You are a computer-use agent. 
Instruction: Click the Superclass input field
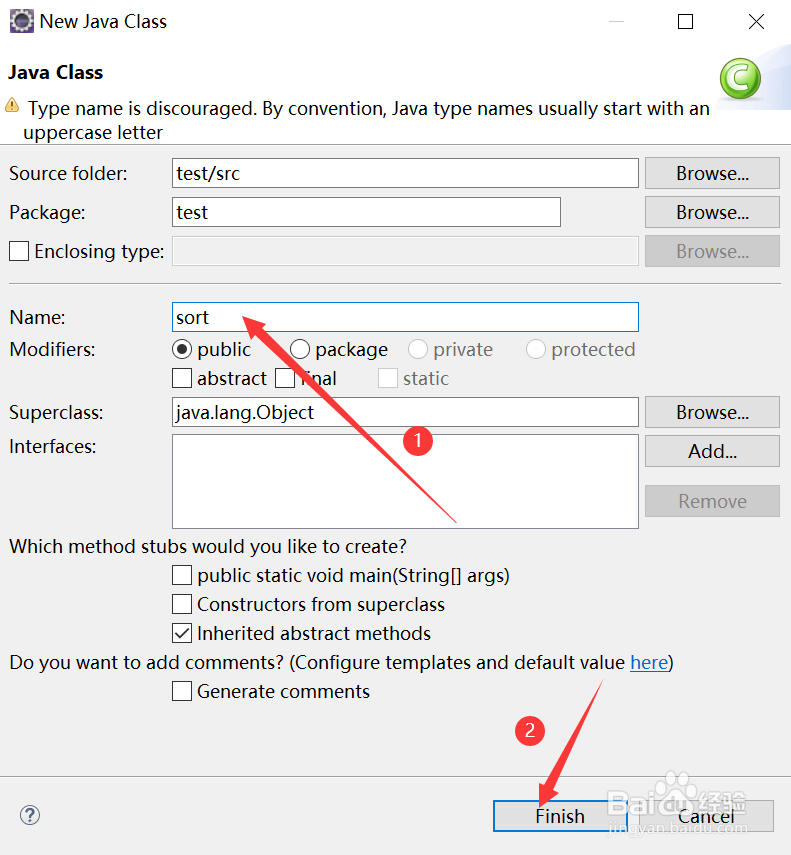pyautogui.click(x=405, y=412)
